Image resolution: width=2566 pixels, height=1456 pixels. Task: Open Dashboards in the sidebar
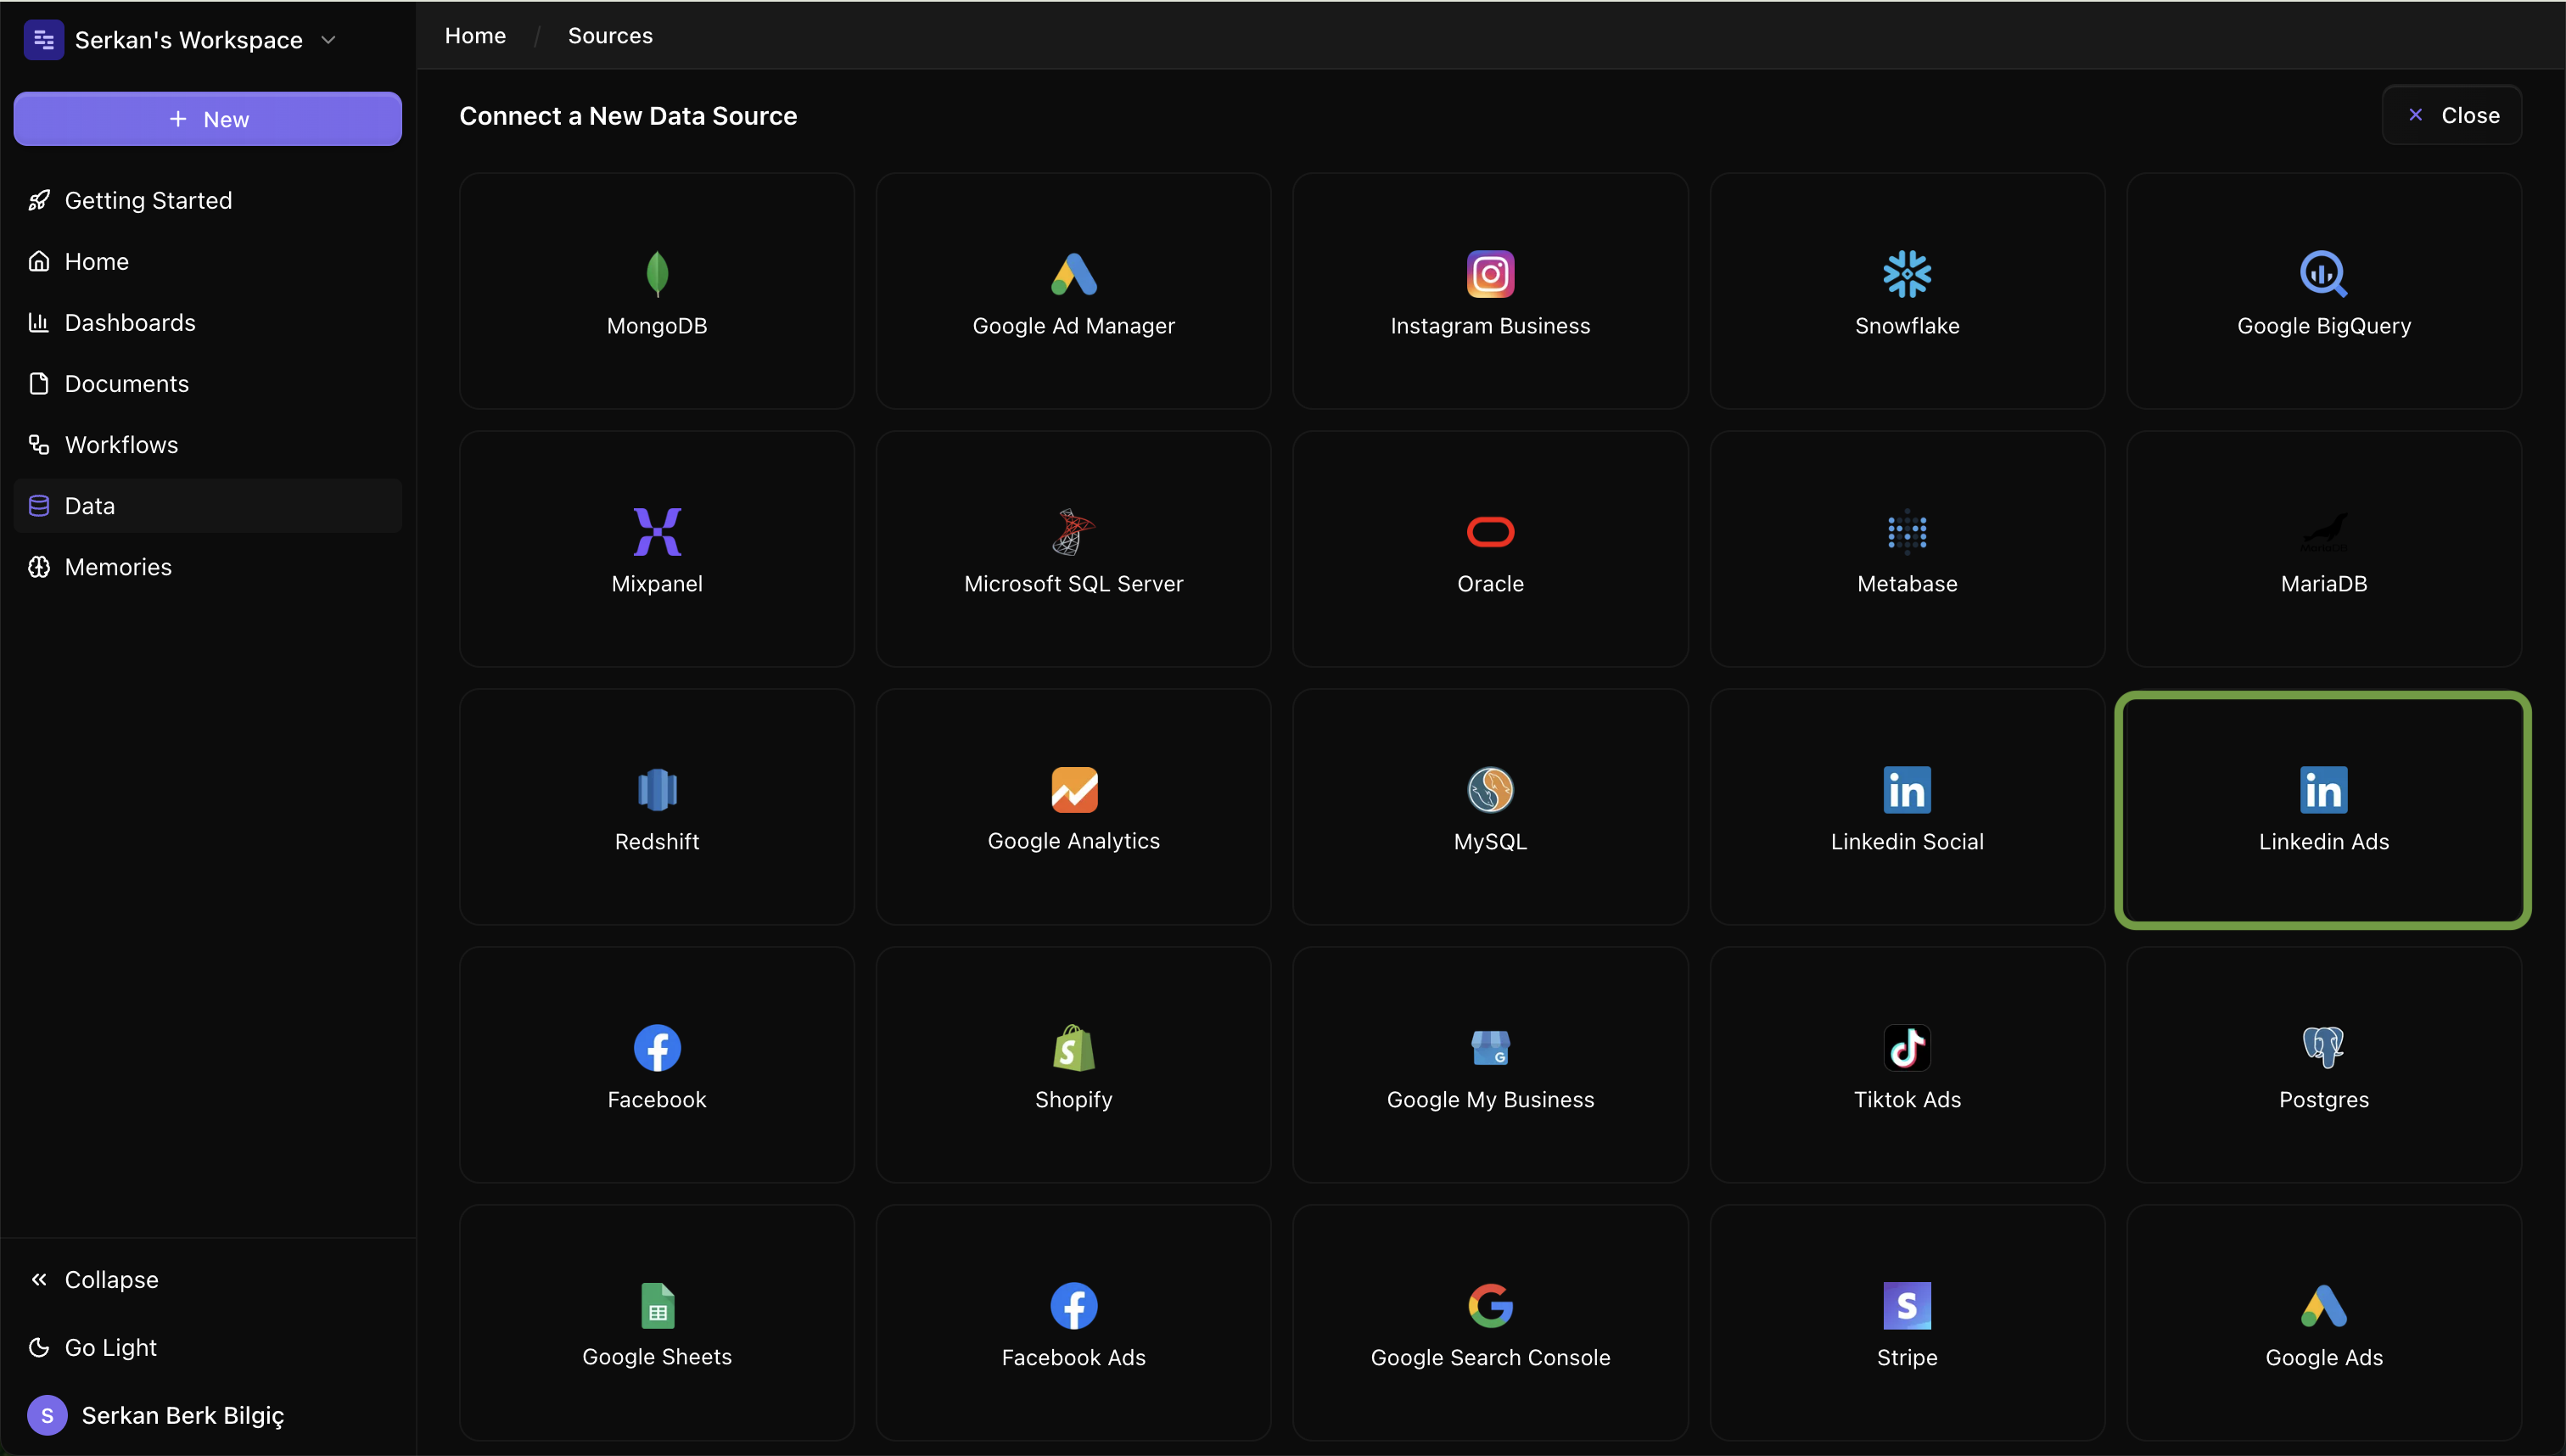pos(207,323)
